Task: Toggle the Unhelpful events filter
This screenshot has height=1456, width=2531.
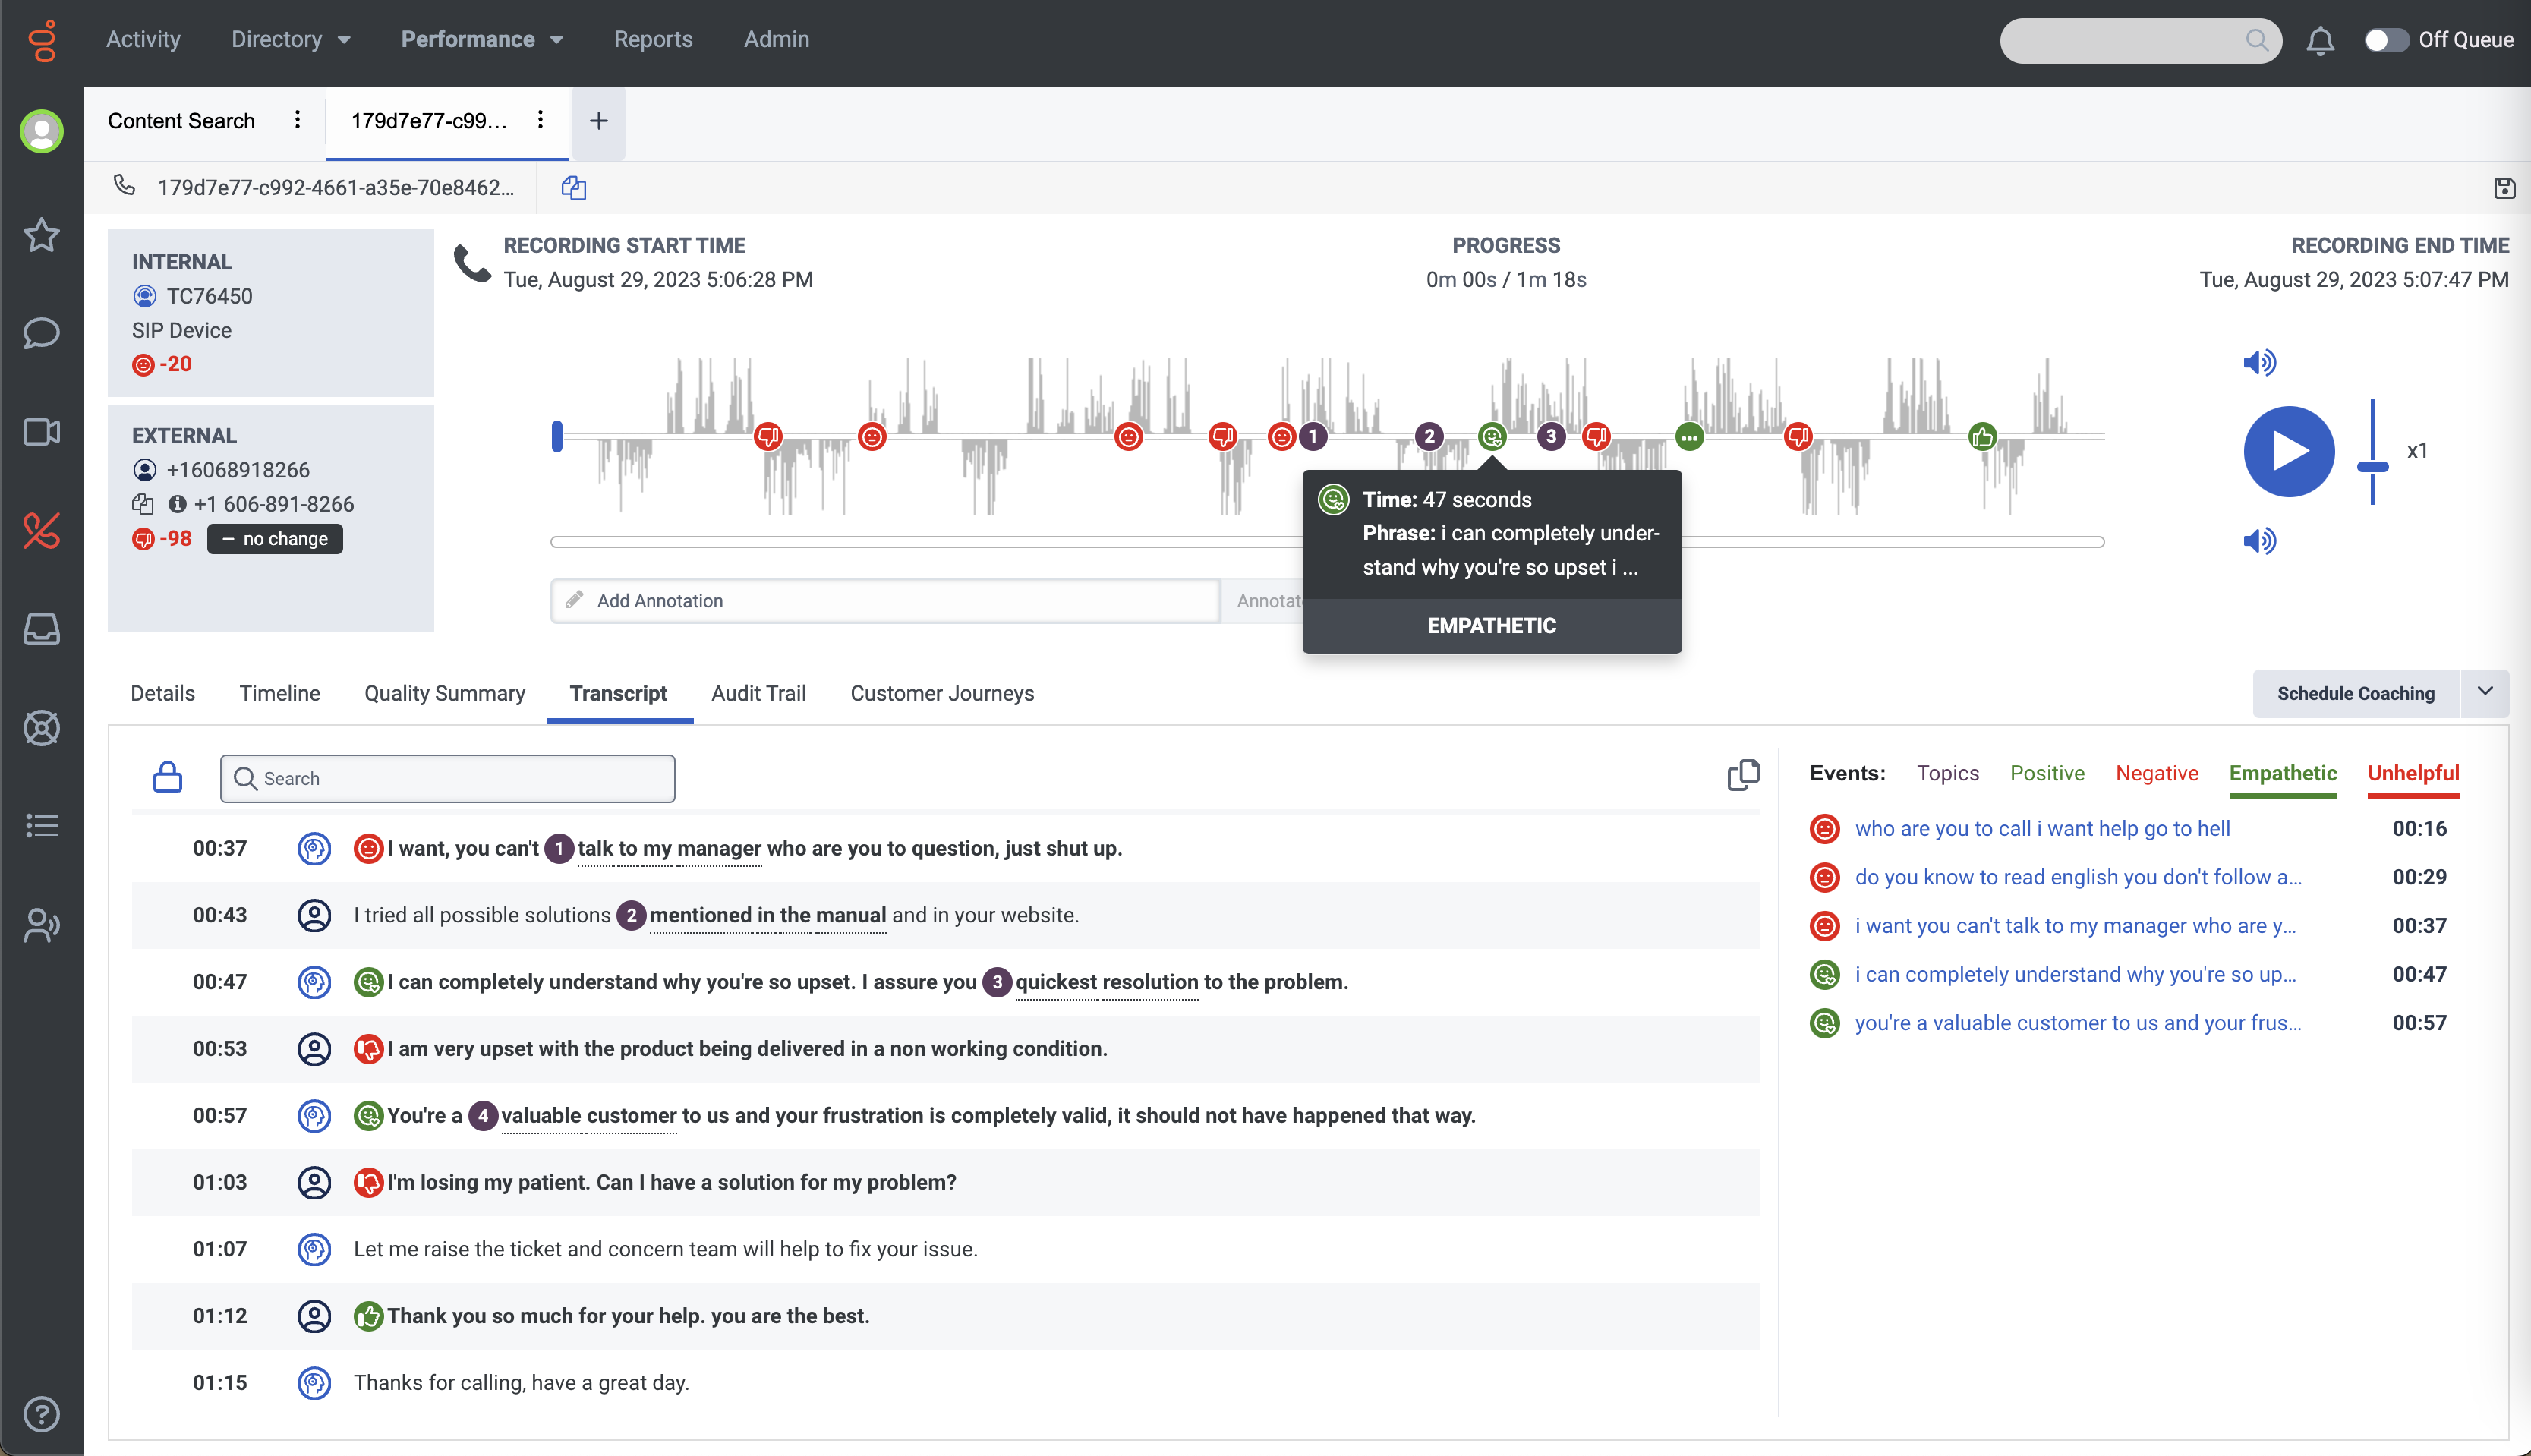Action: (x=2413, y=773)
